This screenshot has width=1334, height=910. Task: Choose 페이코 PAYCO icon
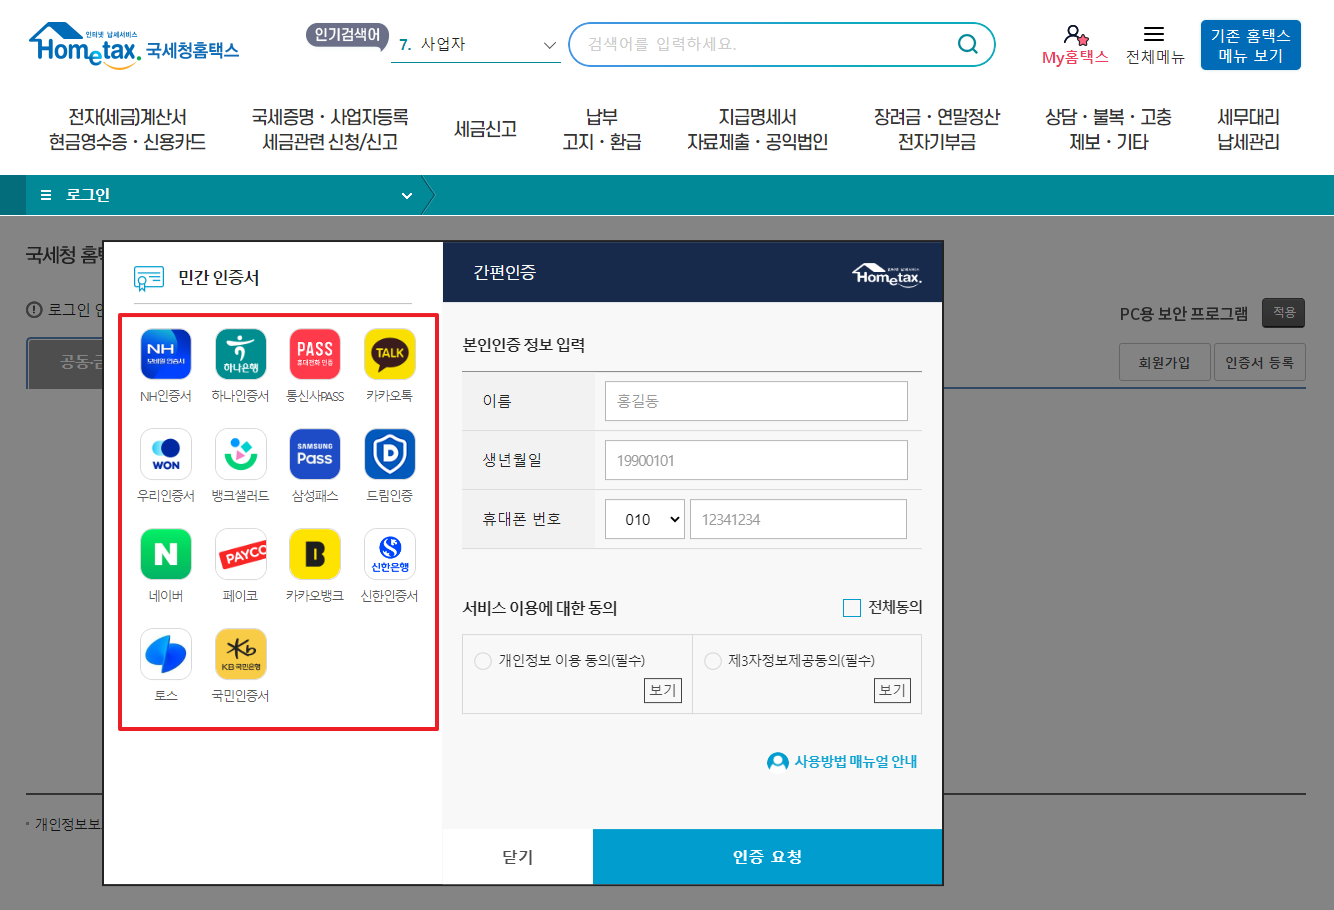[241, 554]
